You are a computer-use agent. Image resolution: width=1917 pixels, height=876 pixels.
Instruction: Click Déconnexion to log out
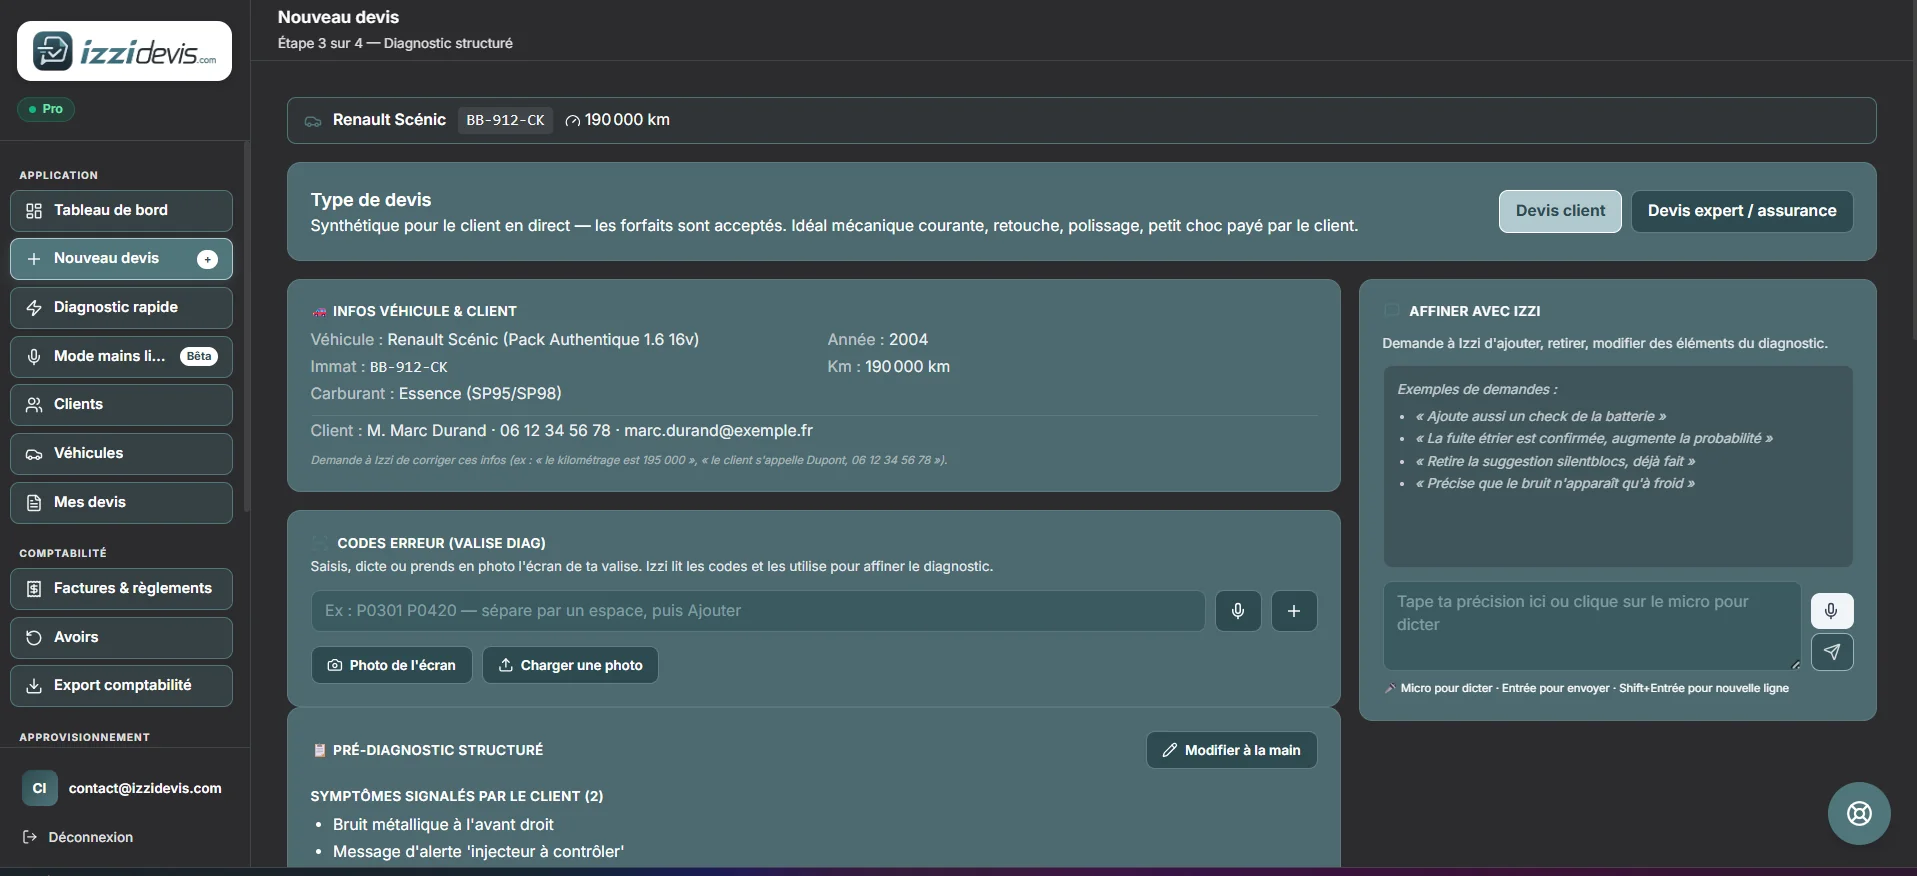(x=78, y=837)
